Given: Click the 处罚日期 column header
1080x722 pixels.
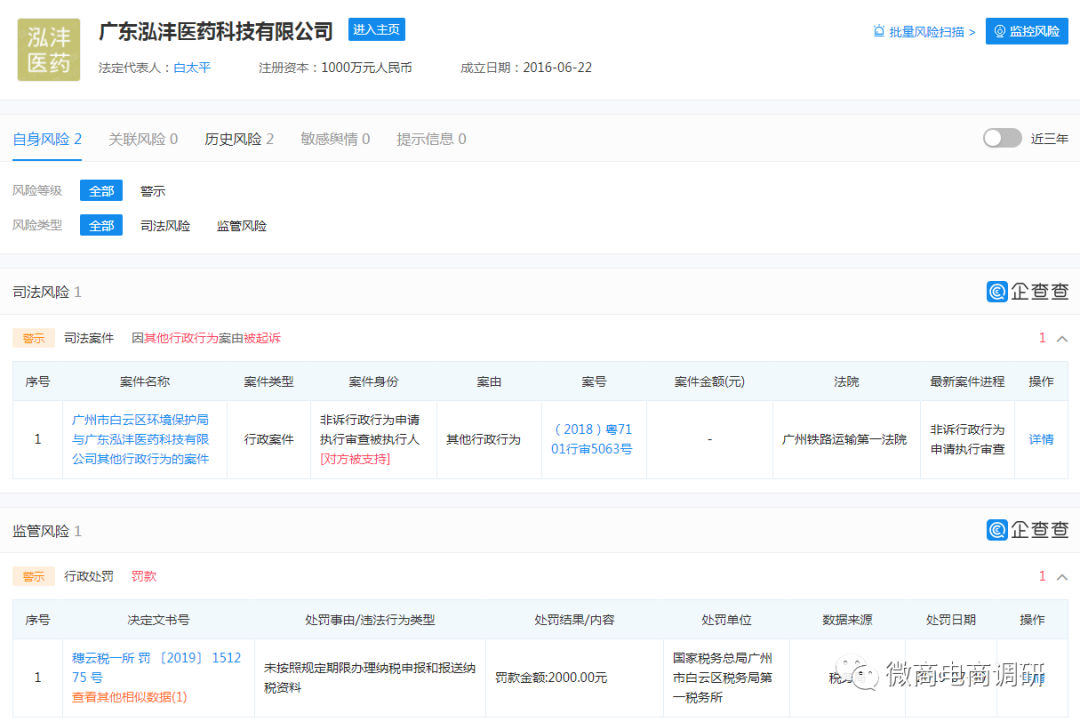Looking at the screenshot, I should 951,620.
